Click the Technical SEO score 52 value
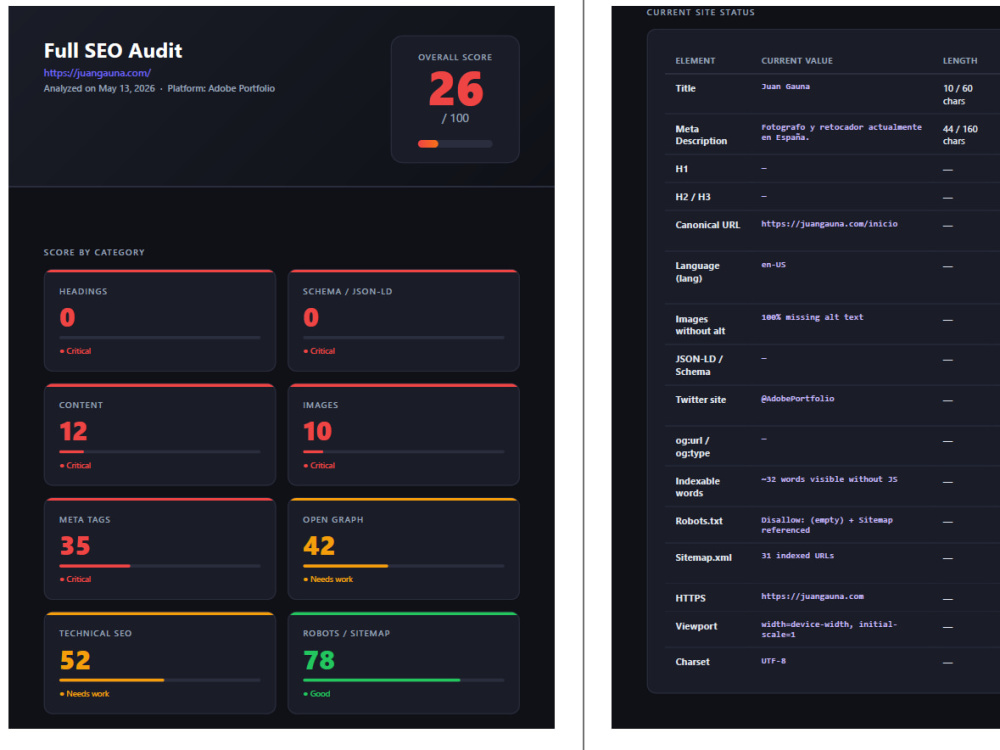1000x750 pixels. [75, 660]
